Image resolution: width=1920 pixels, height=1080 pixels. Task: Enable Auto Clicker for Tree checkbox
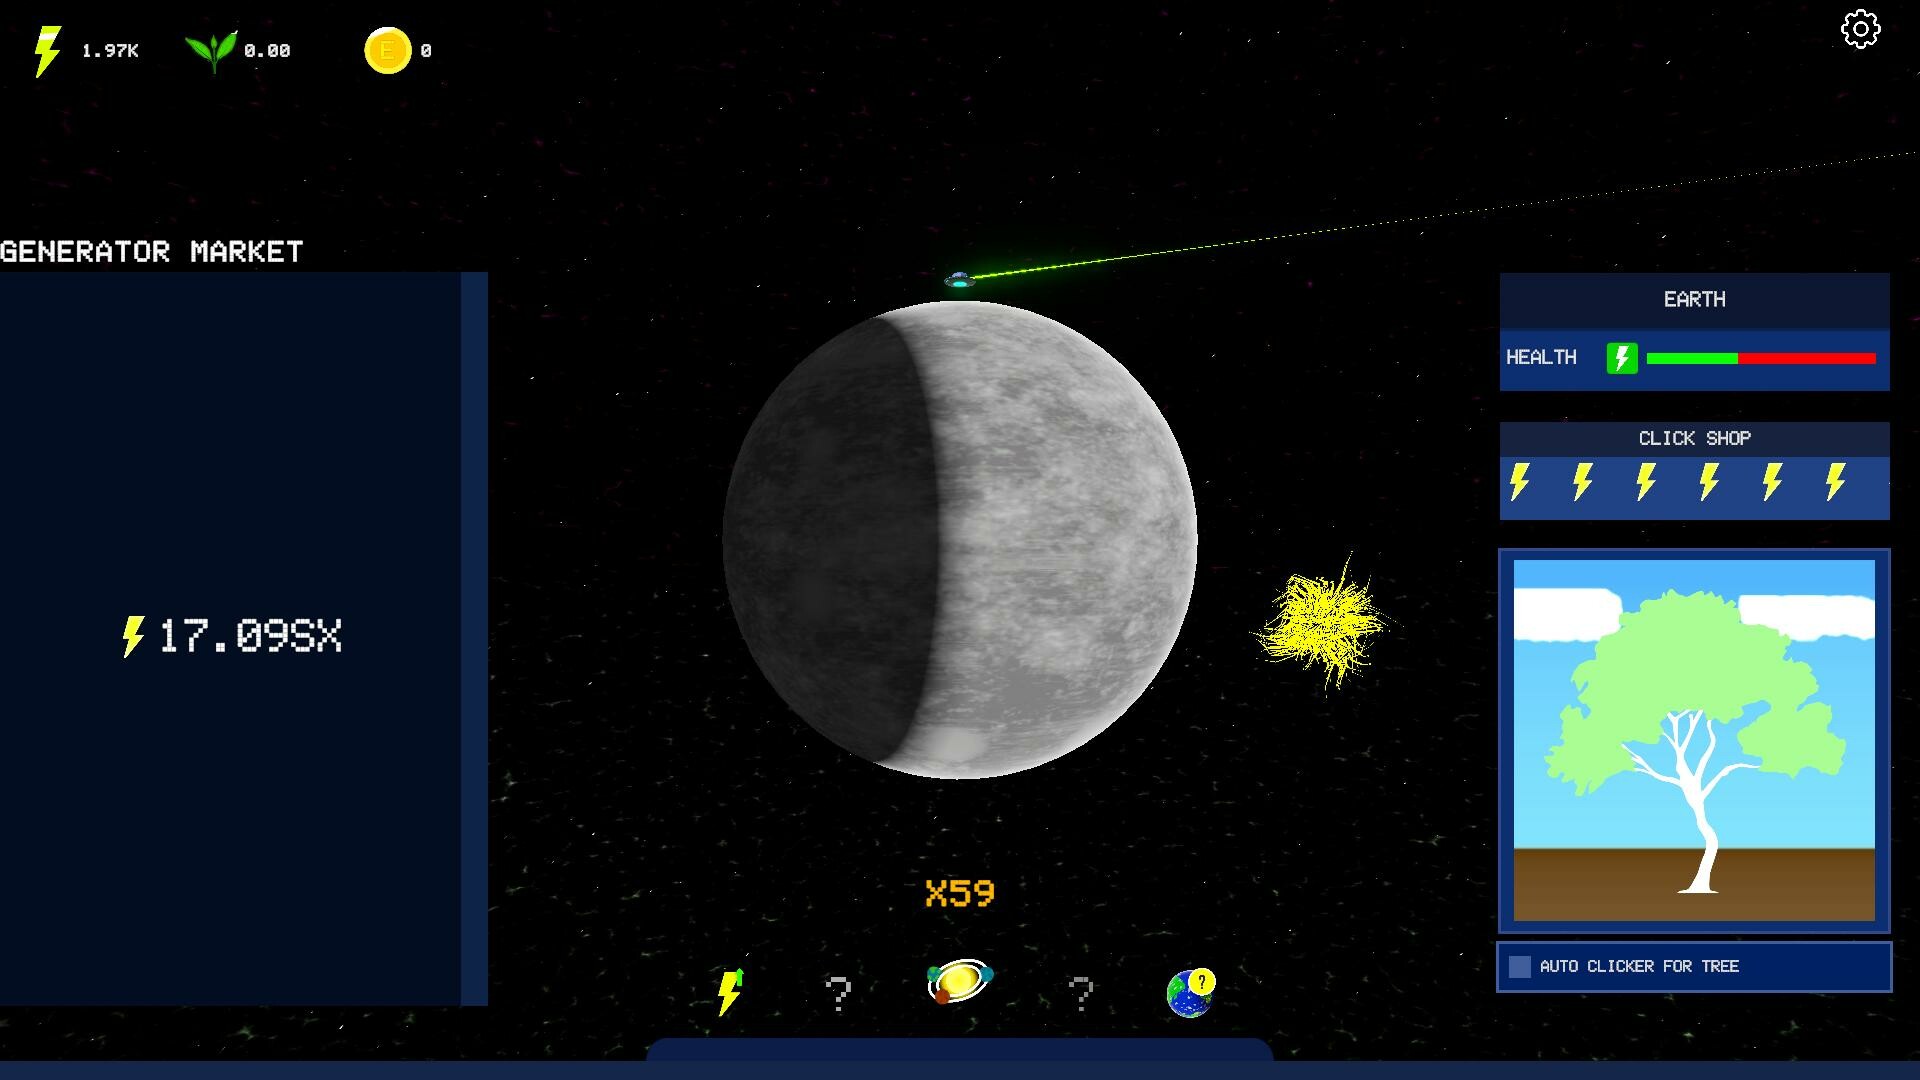point(1520,966)
